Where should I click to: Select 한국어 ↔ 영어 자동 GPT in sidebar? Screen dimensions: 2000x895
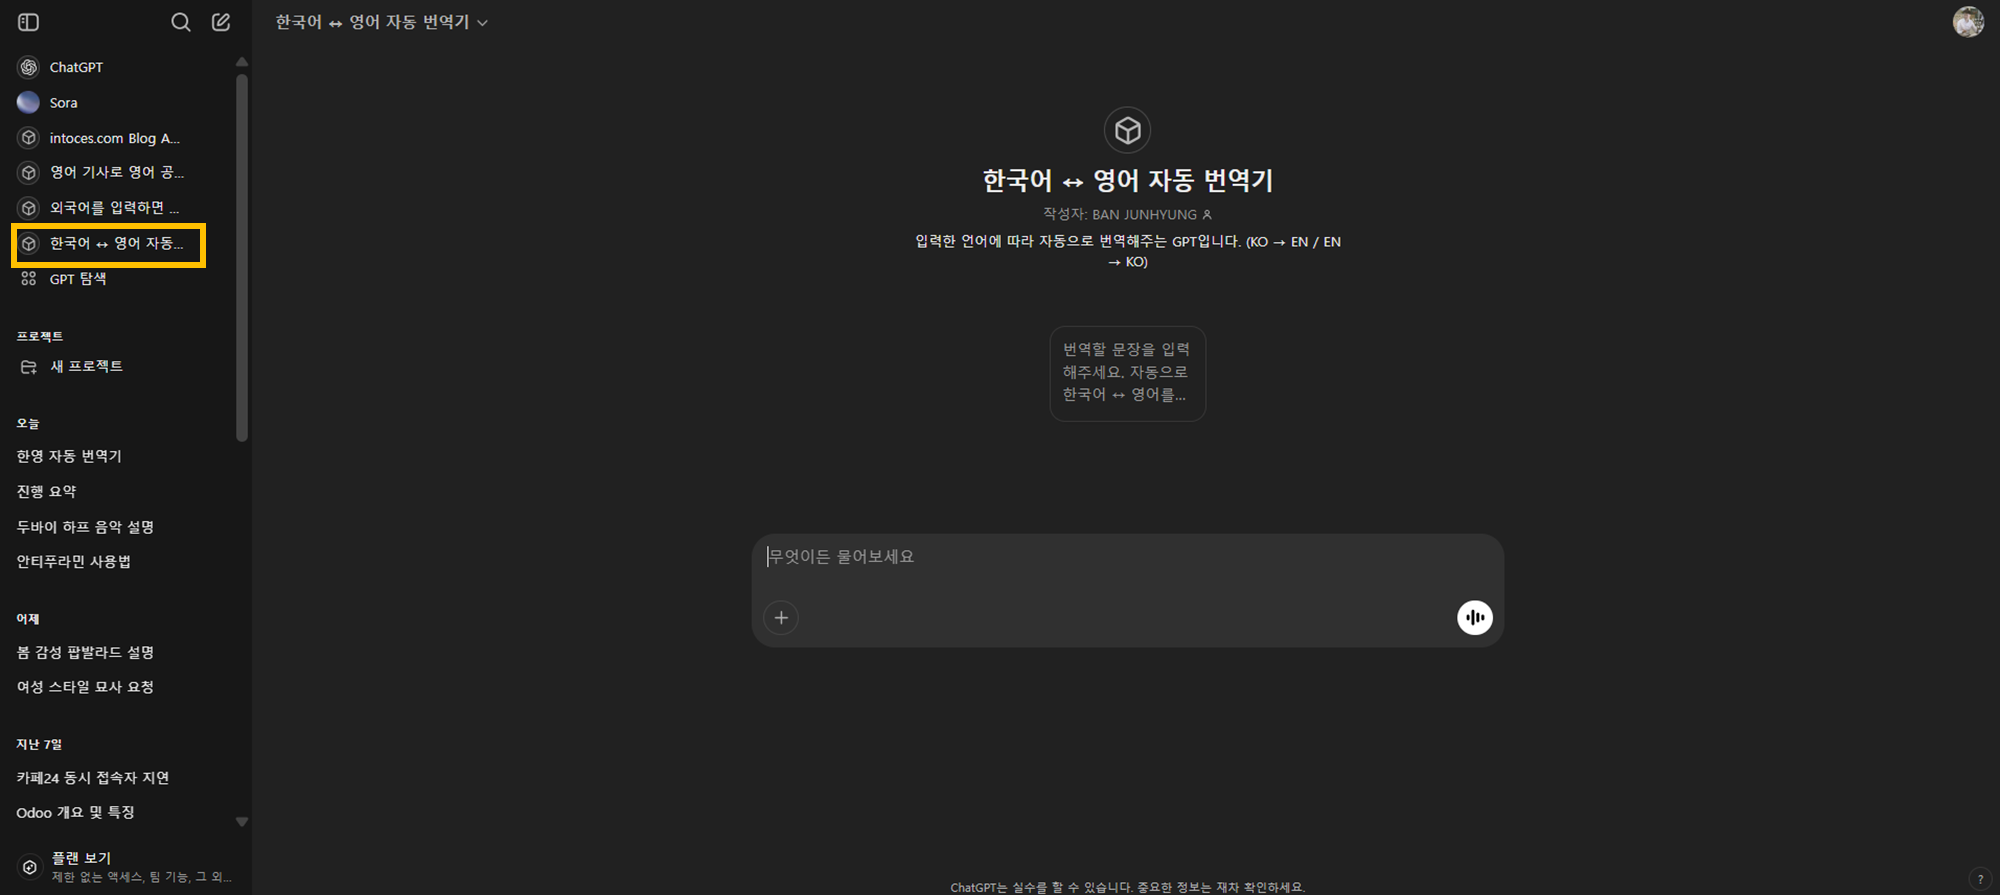point(110,244)
